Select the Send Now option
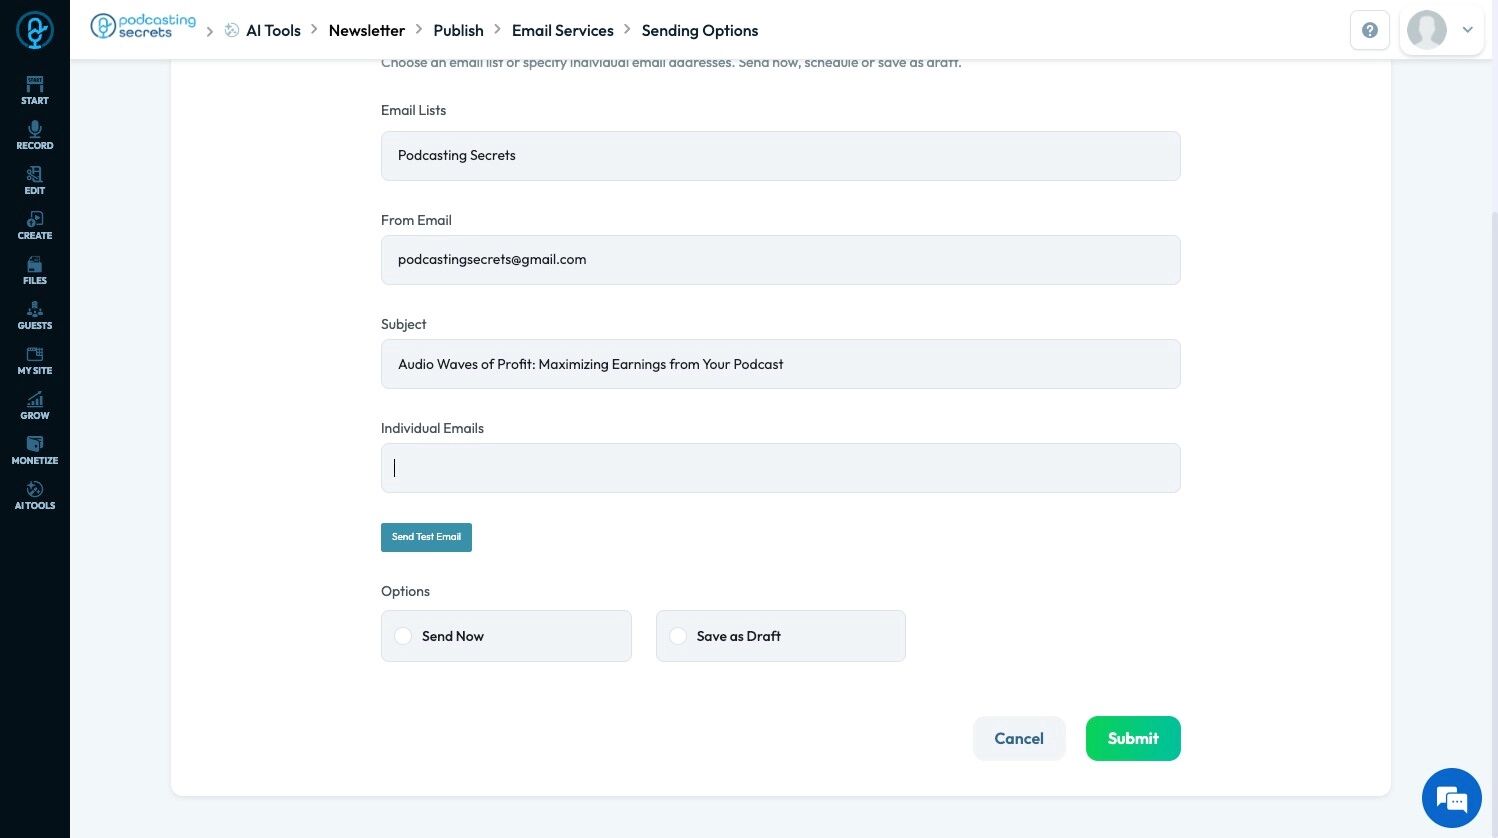Screen dimensions: 1498x838 (404, 636)
